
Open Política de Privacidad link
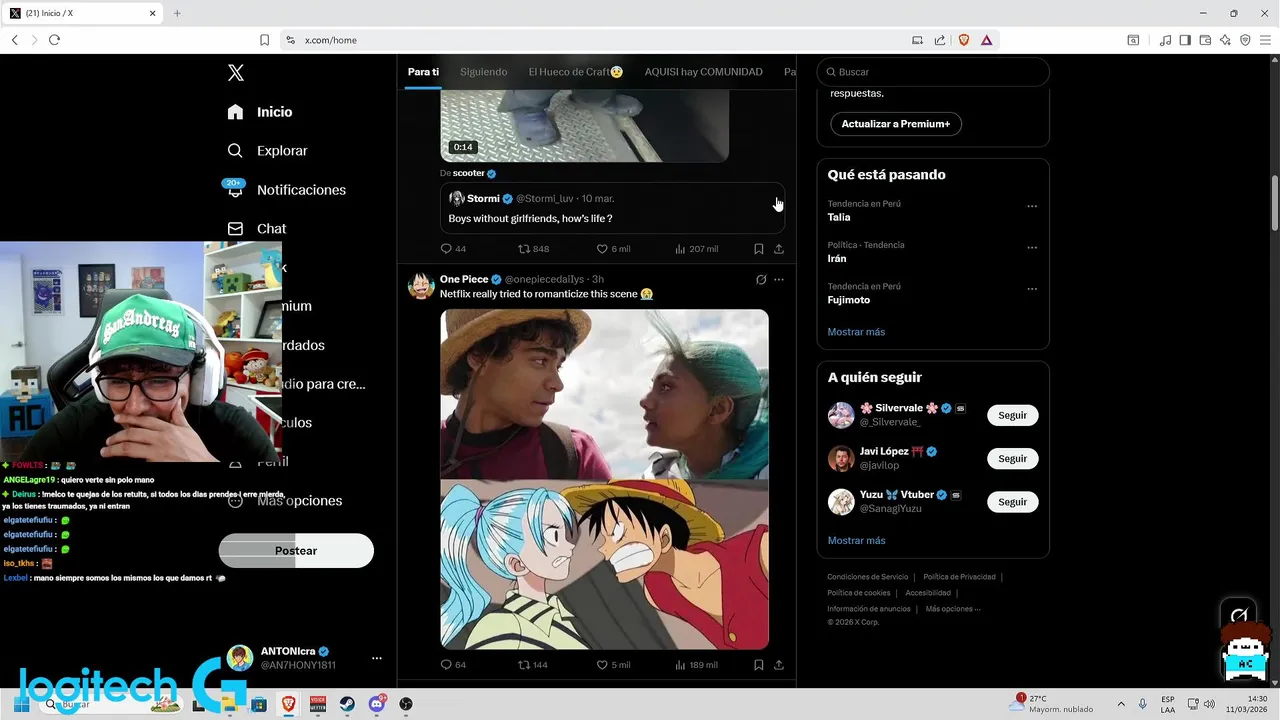[x=959, y=577]
